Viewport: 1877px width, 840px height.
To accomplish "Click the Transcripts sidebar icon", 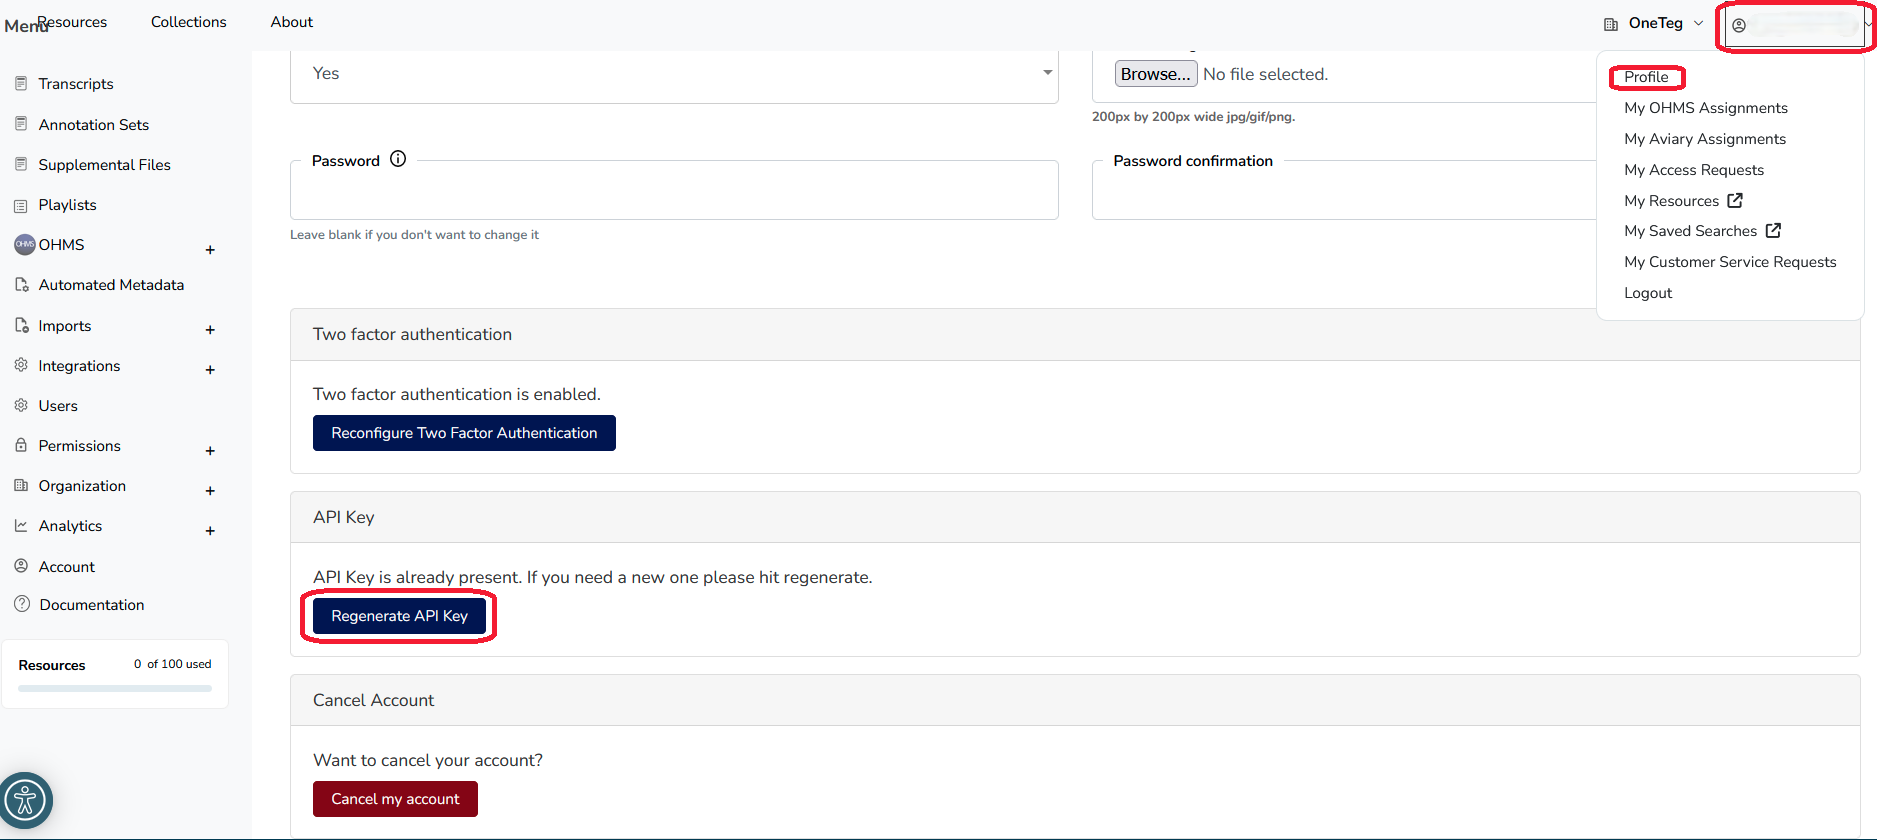I will click(x=21, y=83).
